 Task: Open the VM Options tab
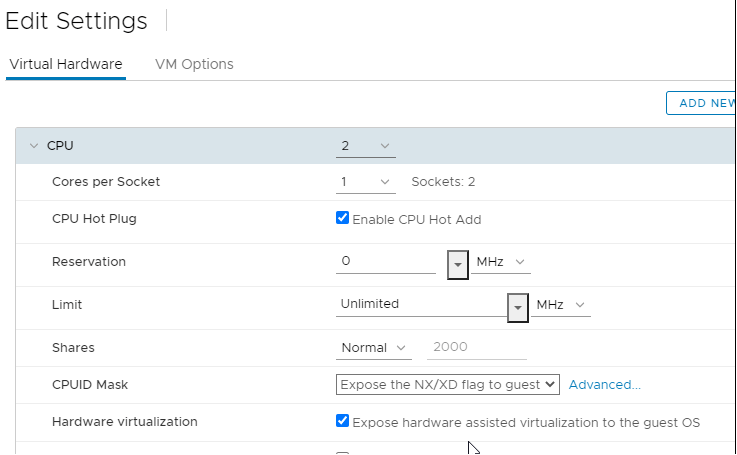(194, 64)
